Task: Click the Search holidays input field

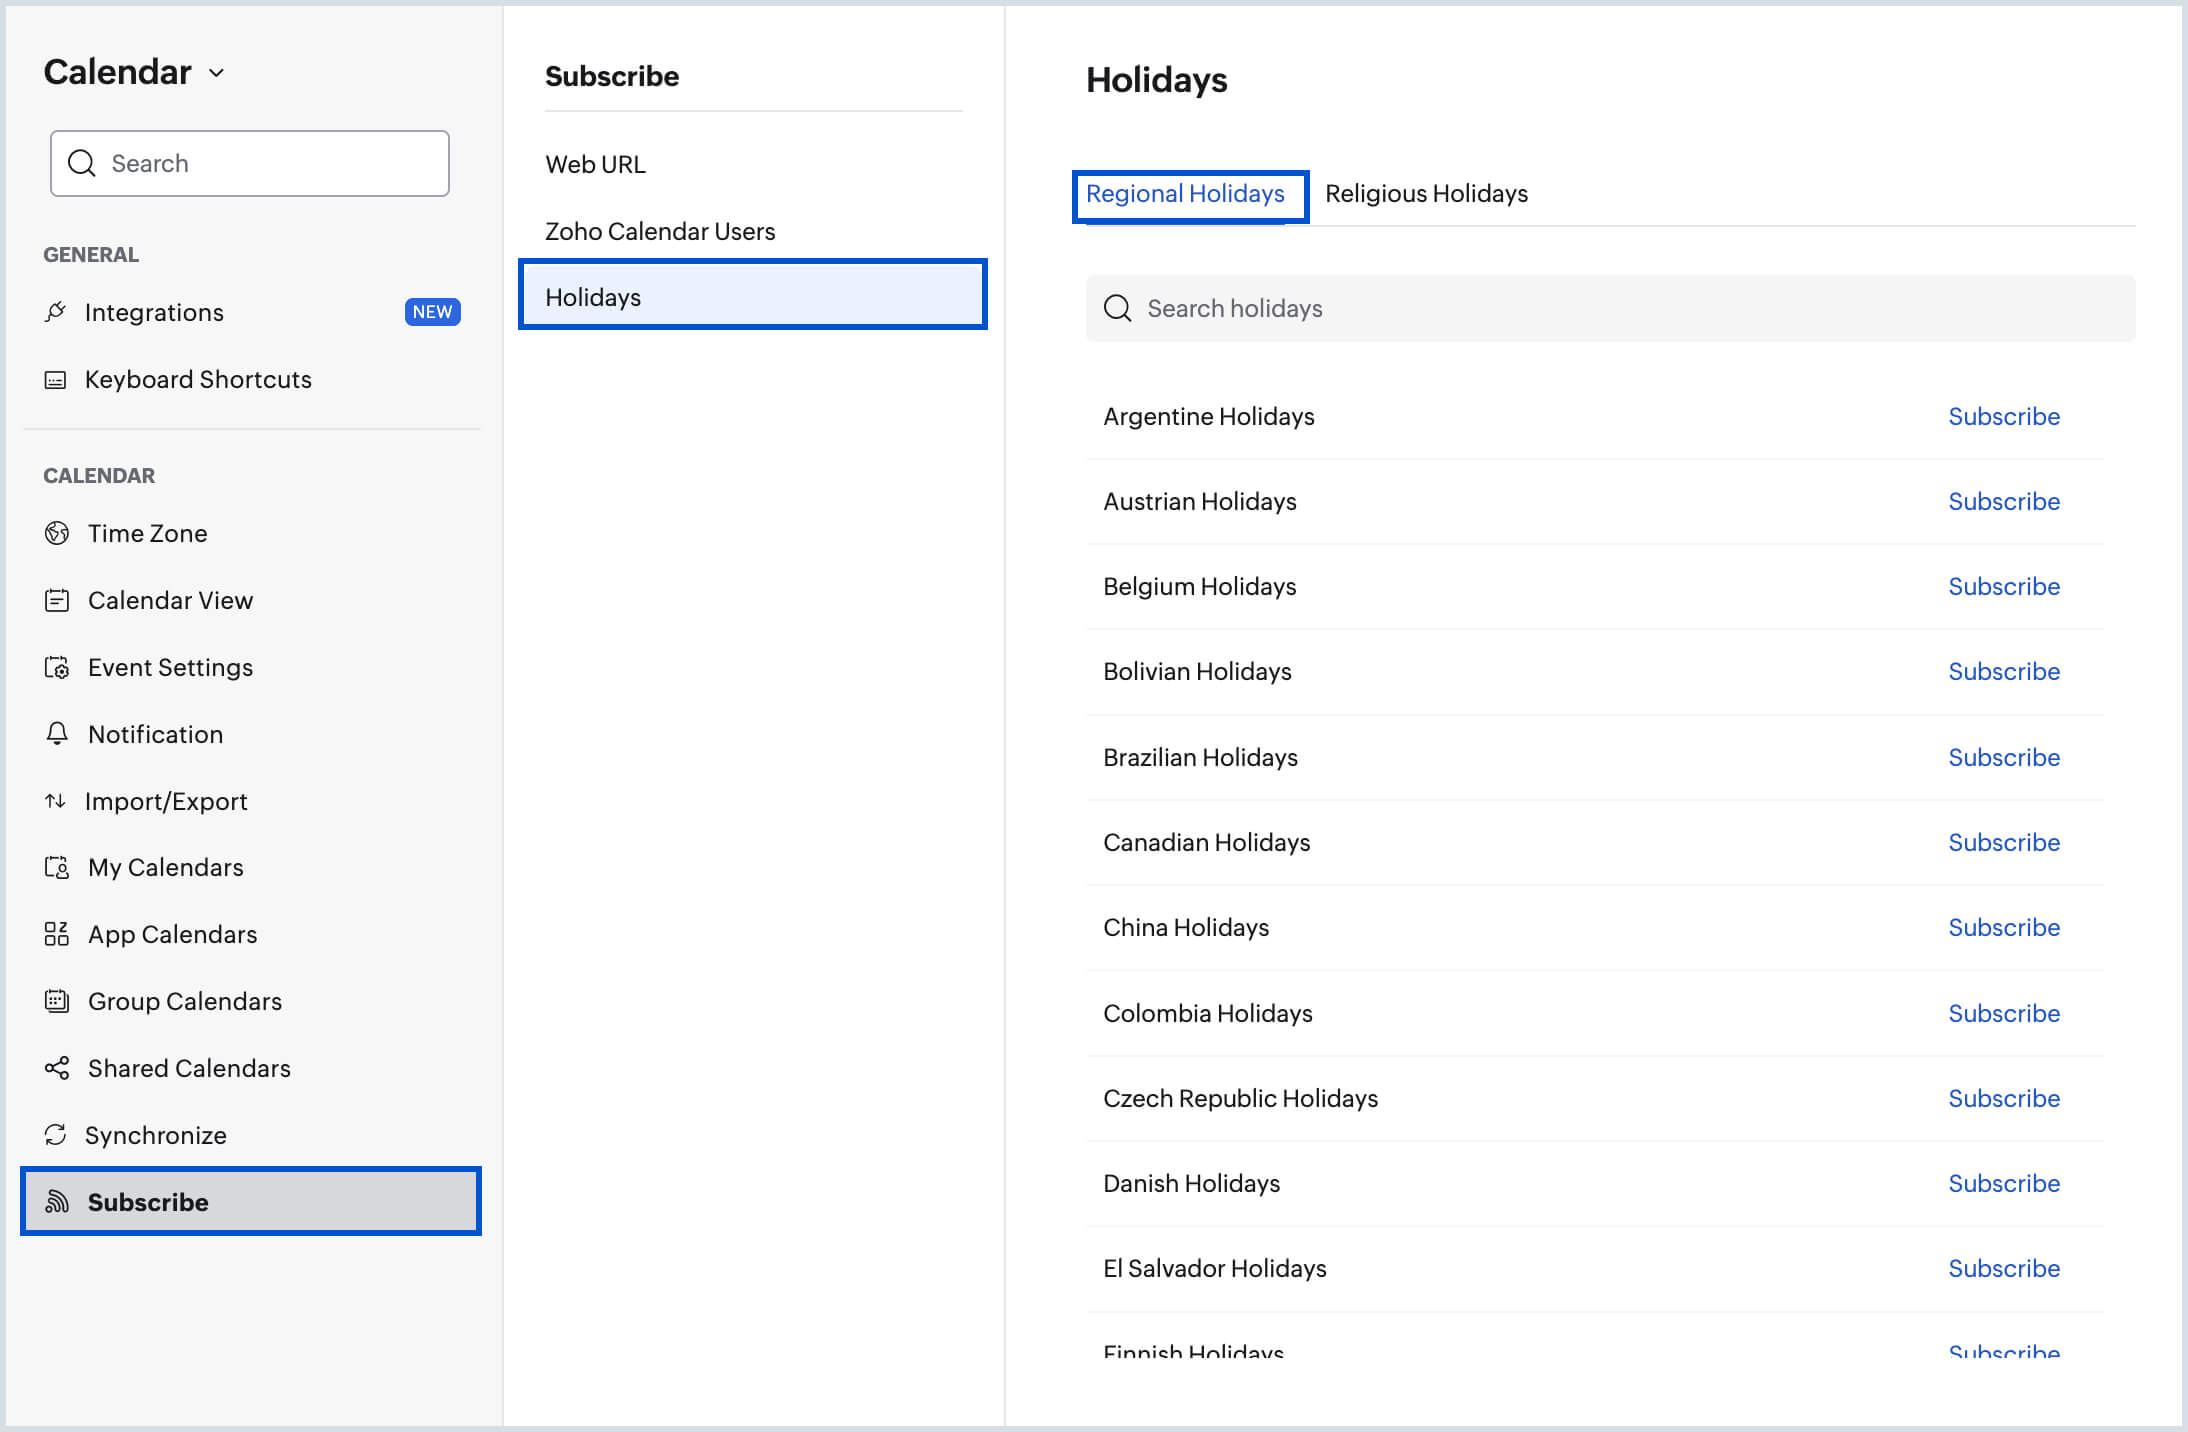Action: pos(1610,308)
